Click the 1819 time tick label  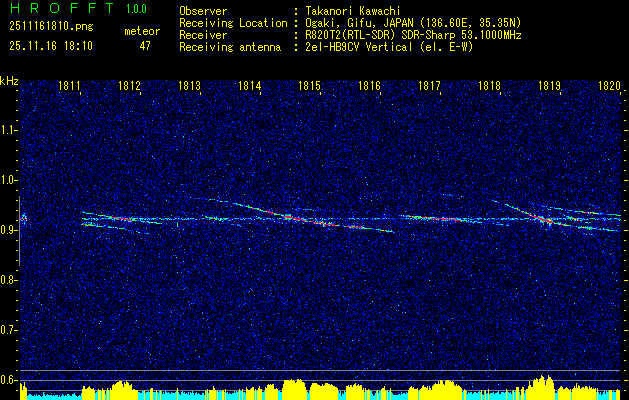550,85
